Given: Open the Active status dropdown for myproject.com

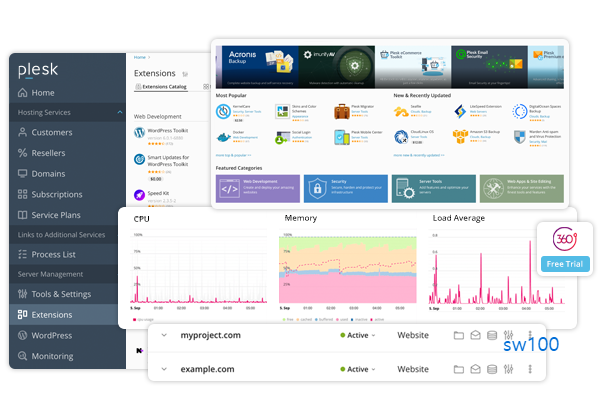Looking at the screenshot, I should (358, 335).
